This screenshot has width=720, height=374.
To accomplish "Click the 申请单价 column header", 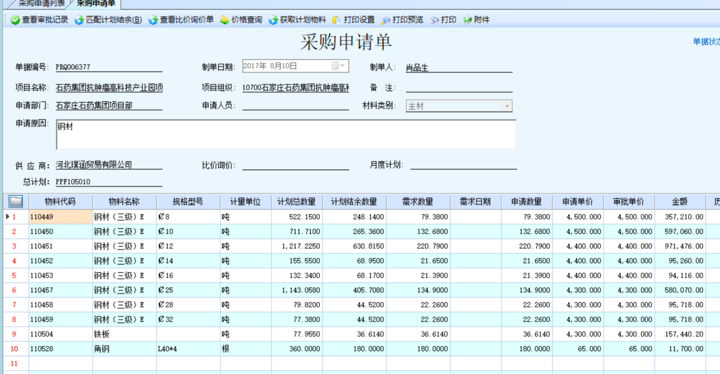I will (577, 201).
